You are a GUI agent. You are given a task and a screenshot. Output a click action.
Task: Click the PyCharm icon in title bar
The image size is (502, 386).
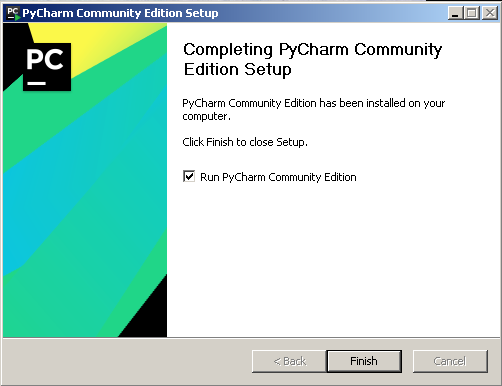pyautogui.click(x=13, y=13)
